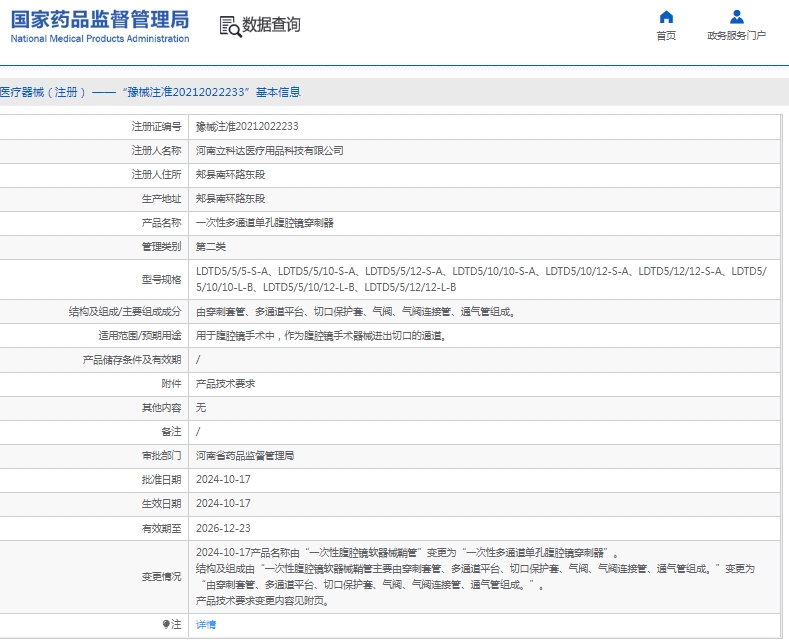This screenshot has height=643, width=789.
Task: Open the 详情 link
Action: [206, 624]
